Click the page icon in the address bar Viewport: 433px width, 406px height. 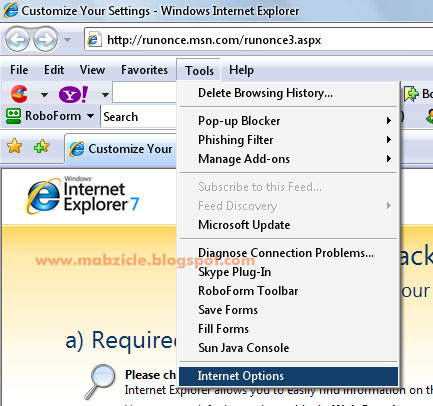click(94, 40)
